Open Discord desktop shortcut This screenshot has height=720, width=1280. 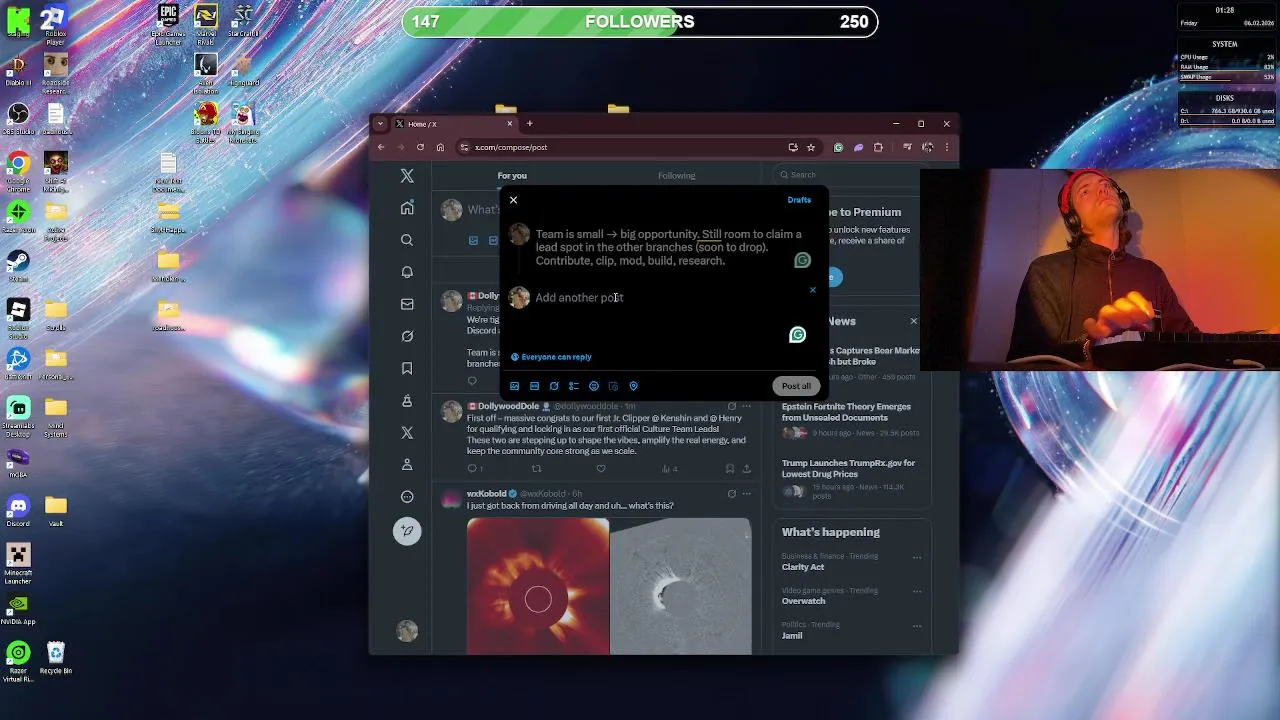[18, 511]
